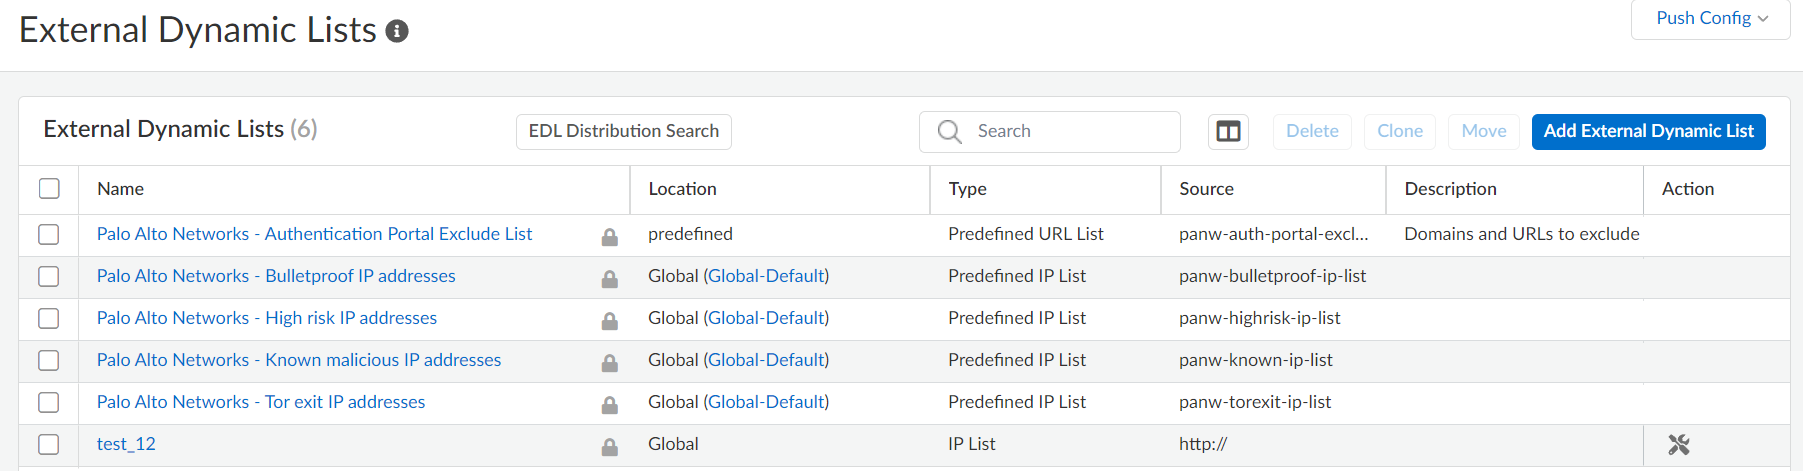Toggle the select-all checkbox in table header
Screen dimensions: 1803x471
49,189
